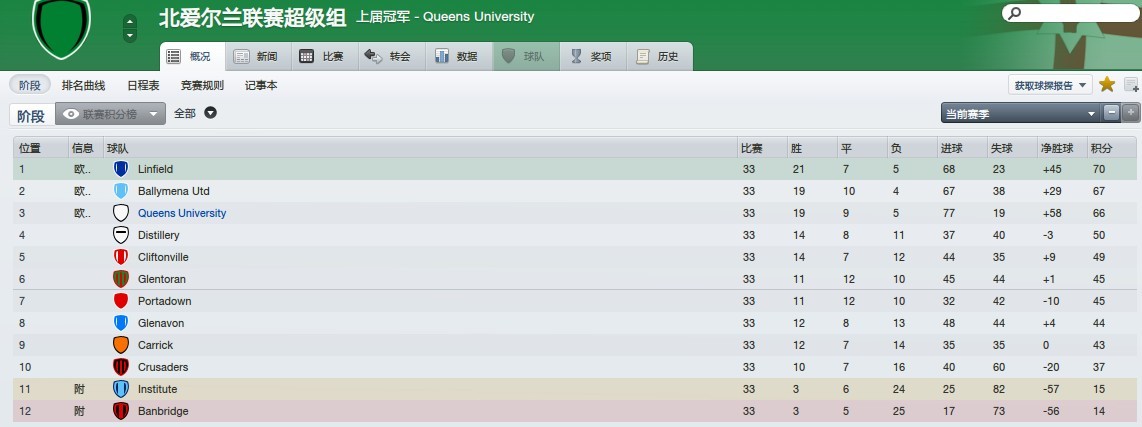
Task: Open the 球队 teams tab
Action: pyautogui.click(x=526, y=56)
